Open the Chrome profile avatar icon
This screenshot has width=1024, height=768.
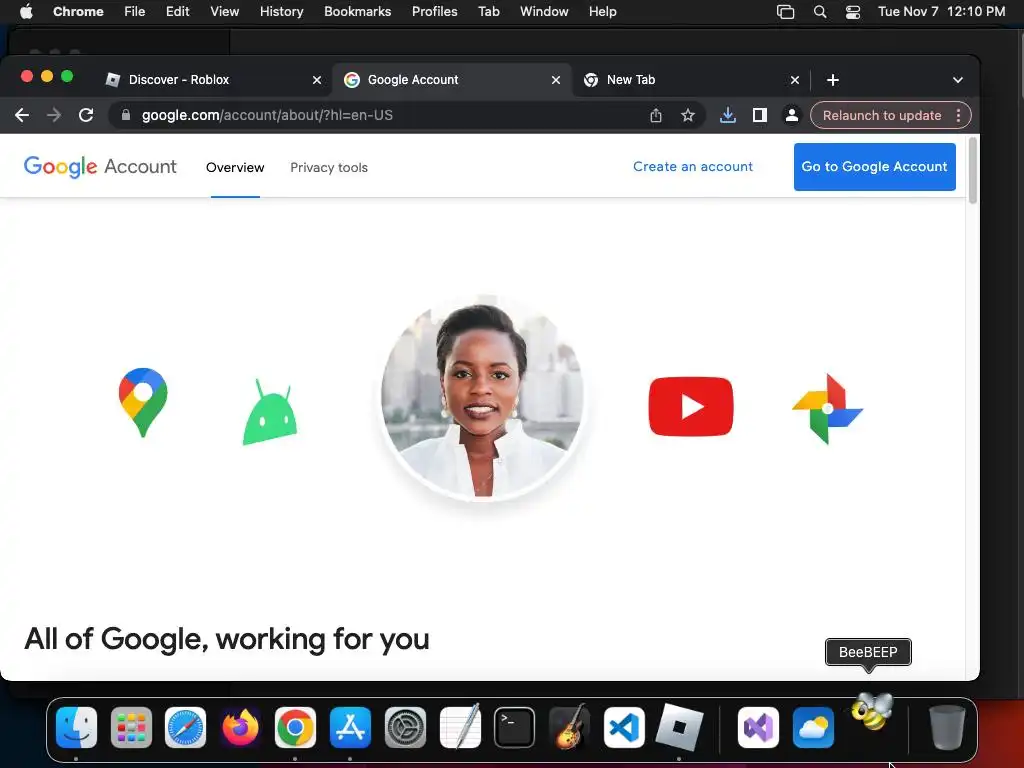(792, 116)
